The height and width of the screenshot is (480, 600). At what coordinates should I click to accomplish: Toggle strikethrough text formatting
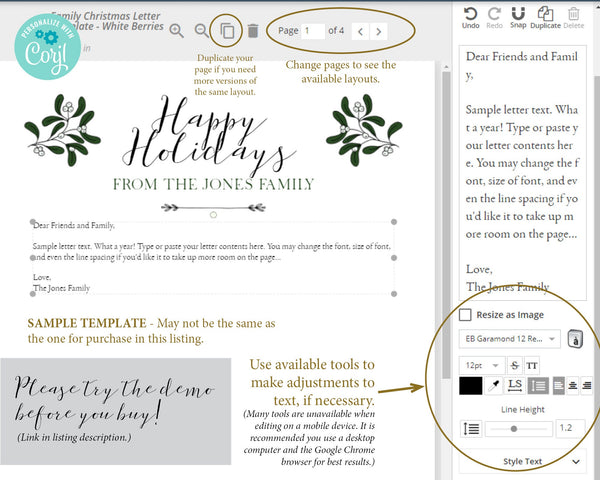[514, 365]
